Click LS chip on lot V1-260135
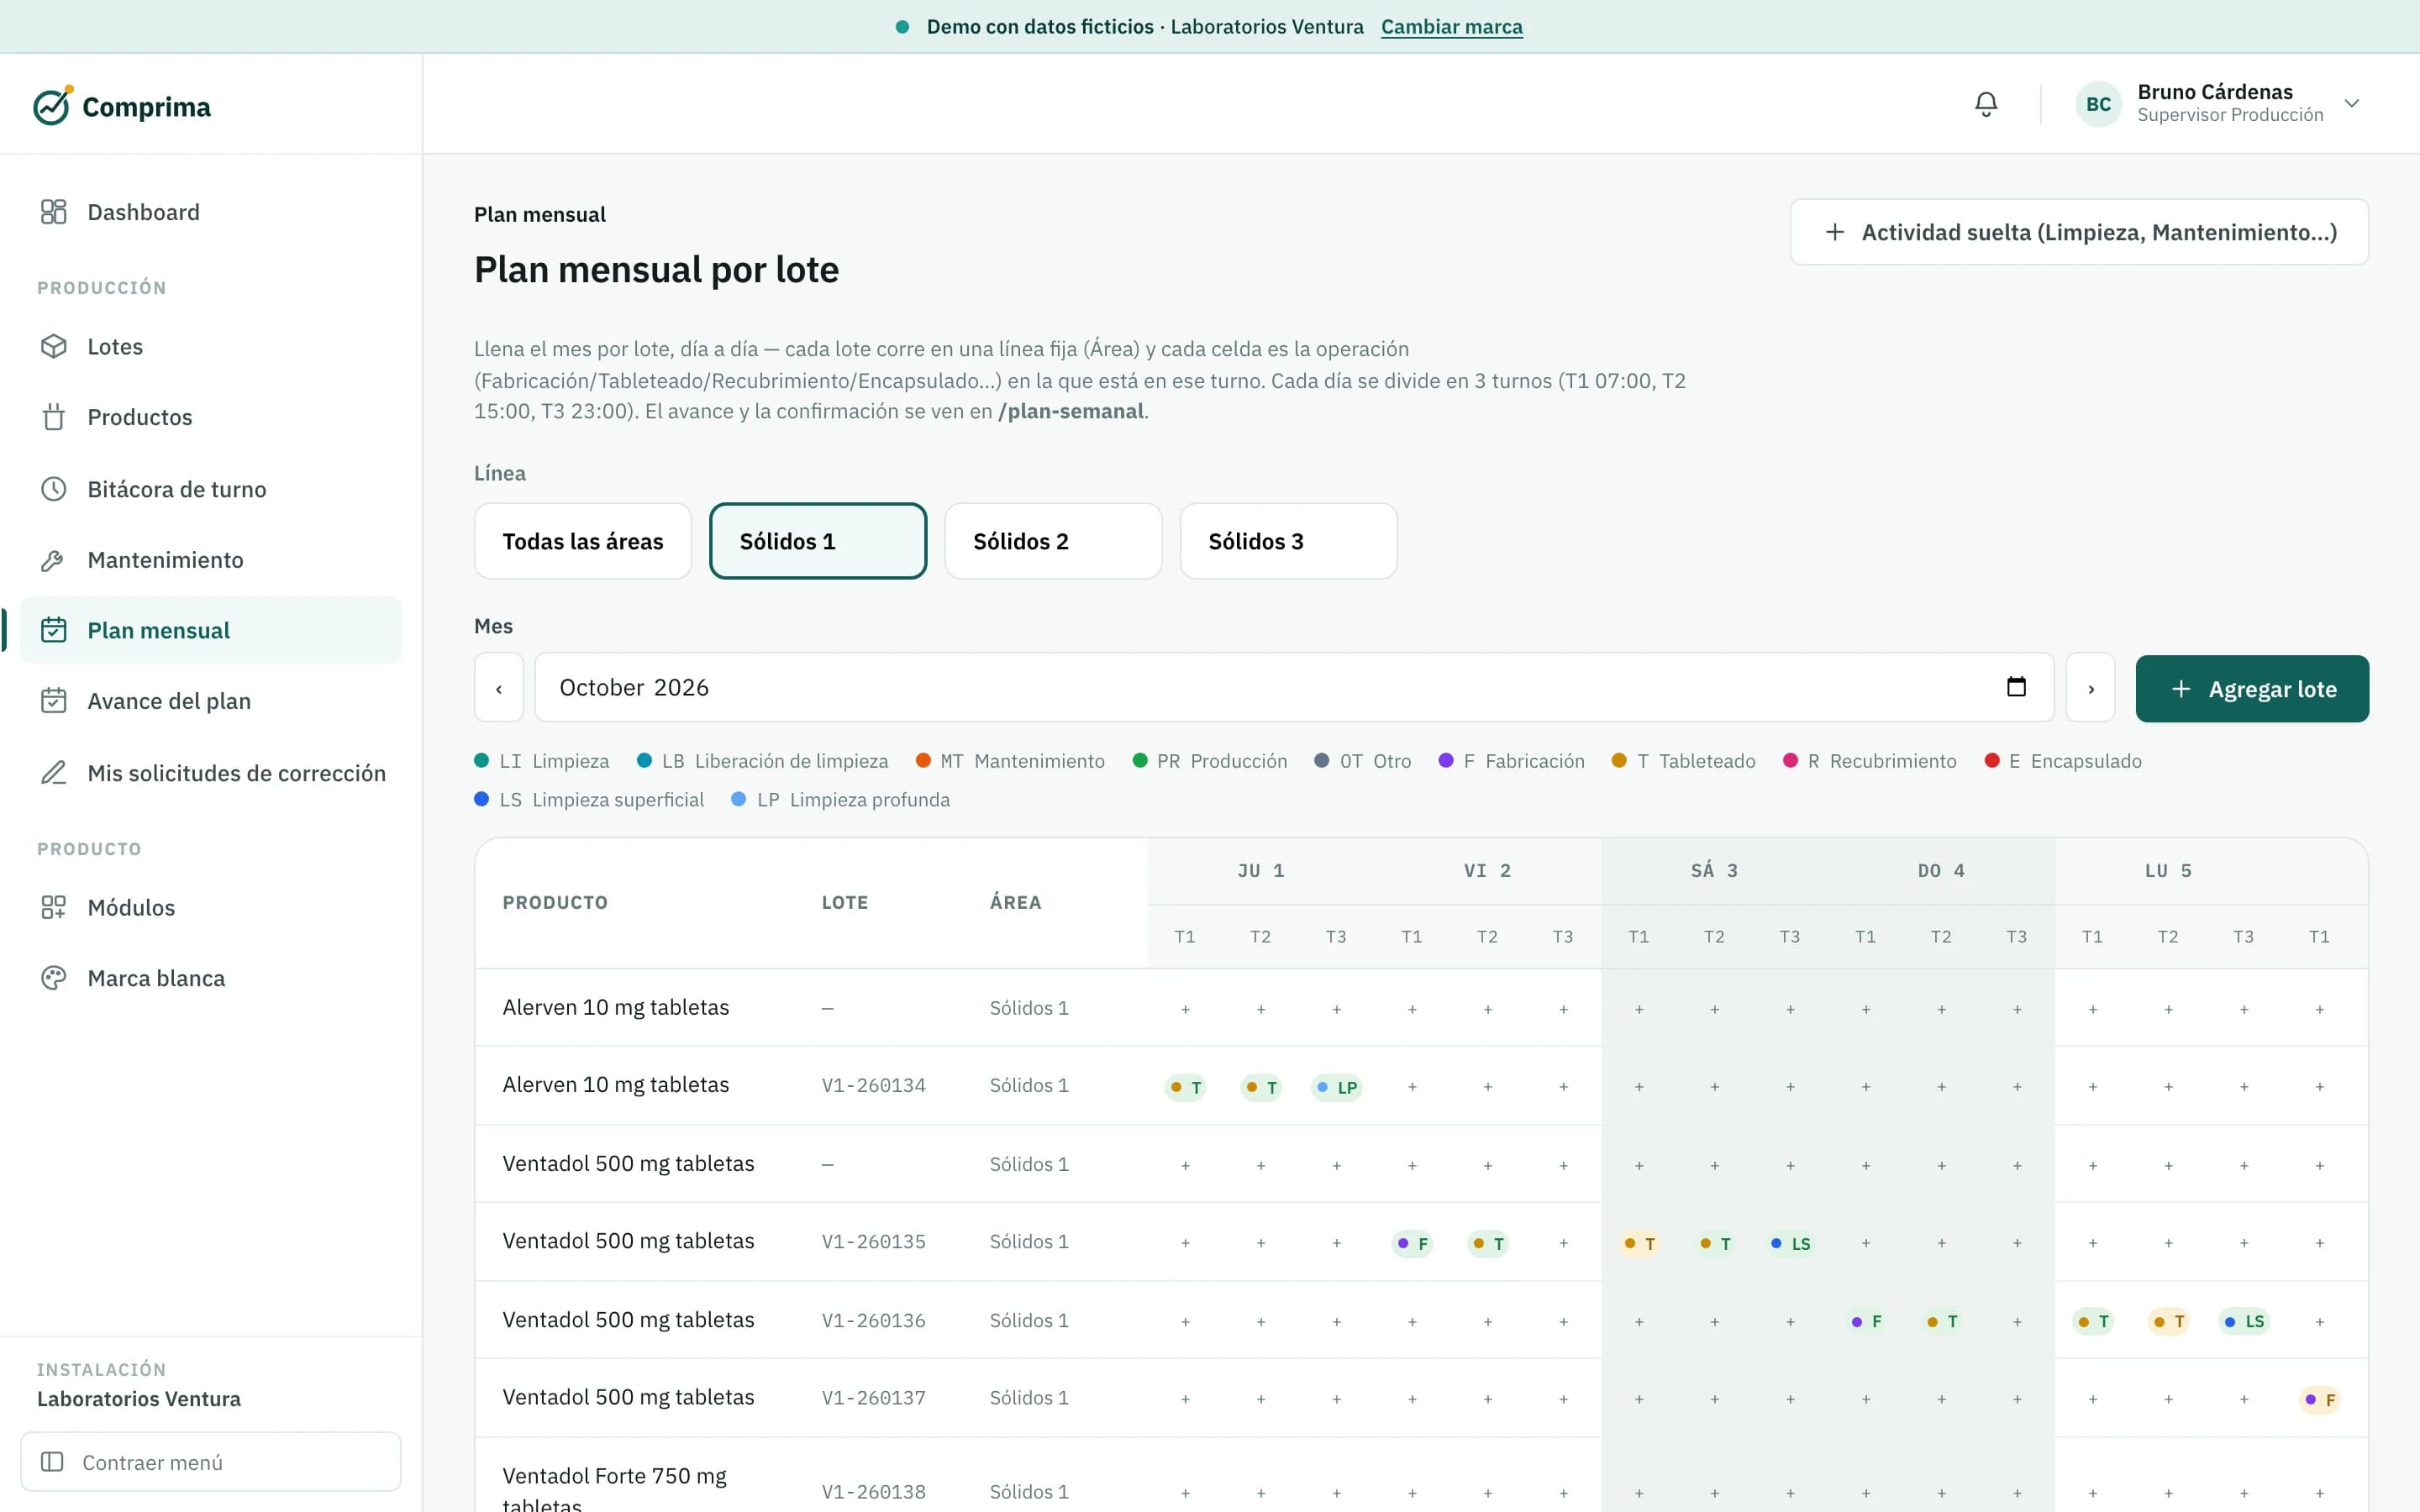 coord(1790,1243)
